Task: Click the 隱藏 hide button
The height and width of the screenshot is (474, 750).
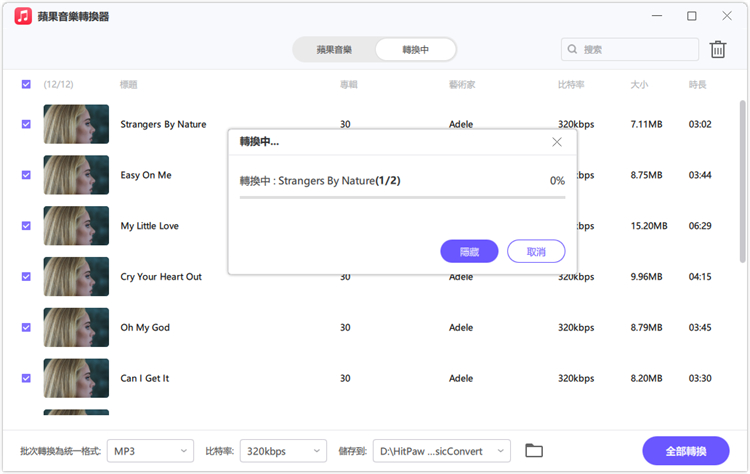Action: pos(469,252)
